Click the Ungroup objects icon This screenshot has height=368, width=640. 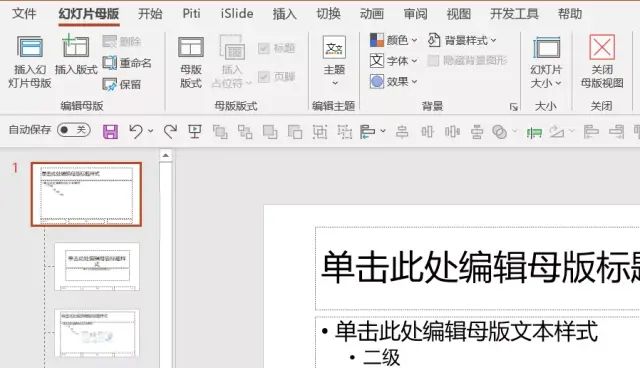pos(344,131)
